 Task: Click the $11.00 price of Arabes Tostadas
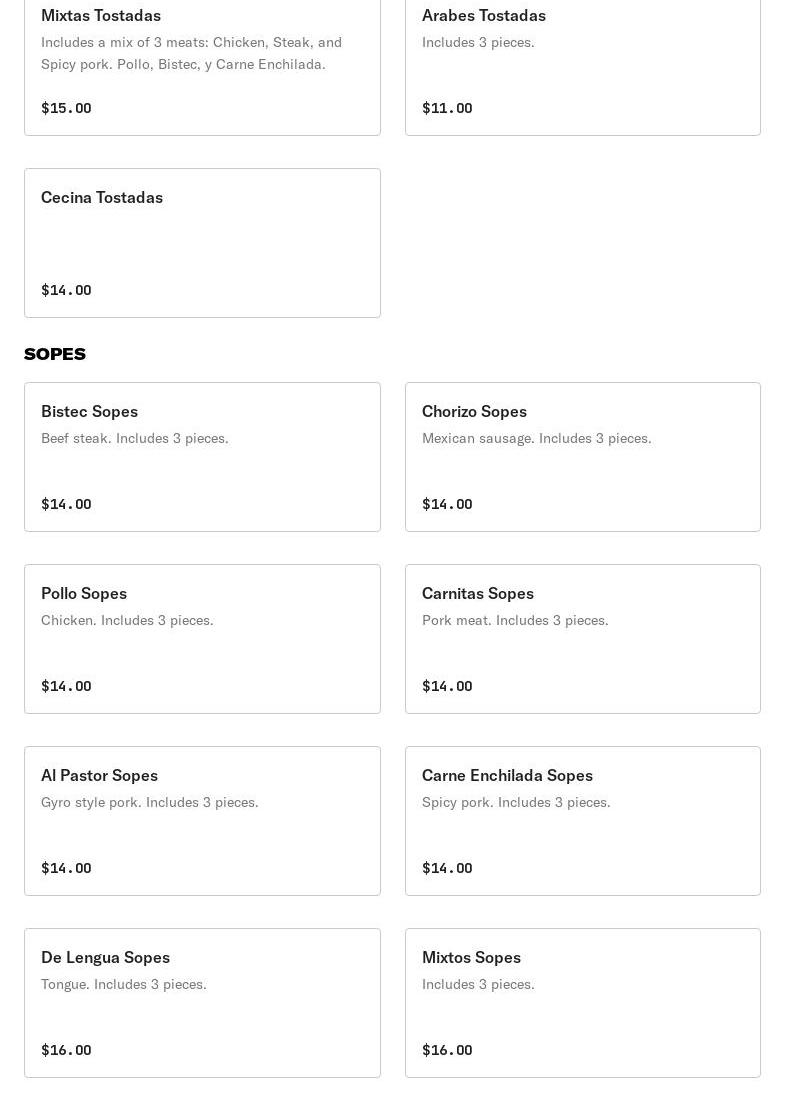[447, 108]
